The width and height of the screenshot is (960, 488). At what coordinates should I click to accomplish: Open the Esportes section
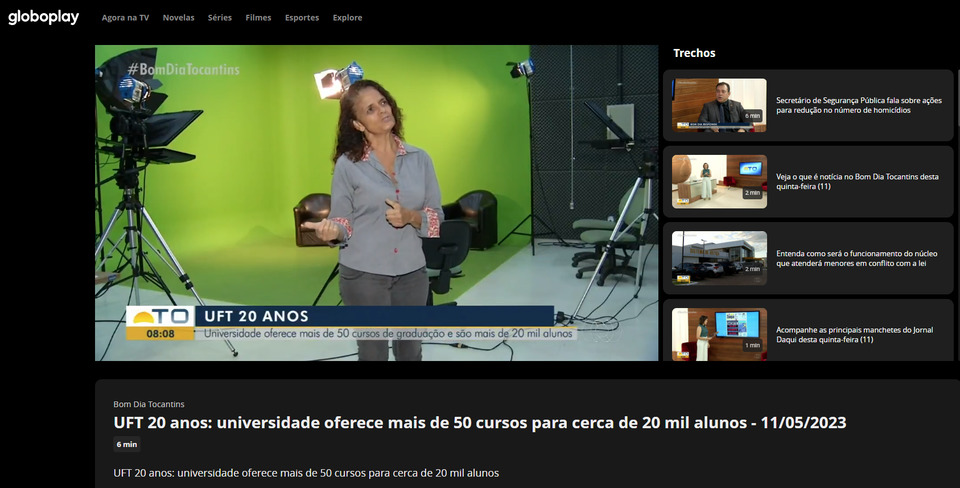302,18
